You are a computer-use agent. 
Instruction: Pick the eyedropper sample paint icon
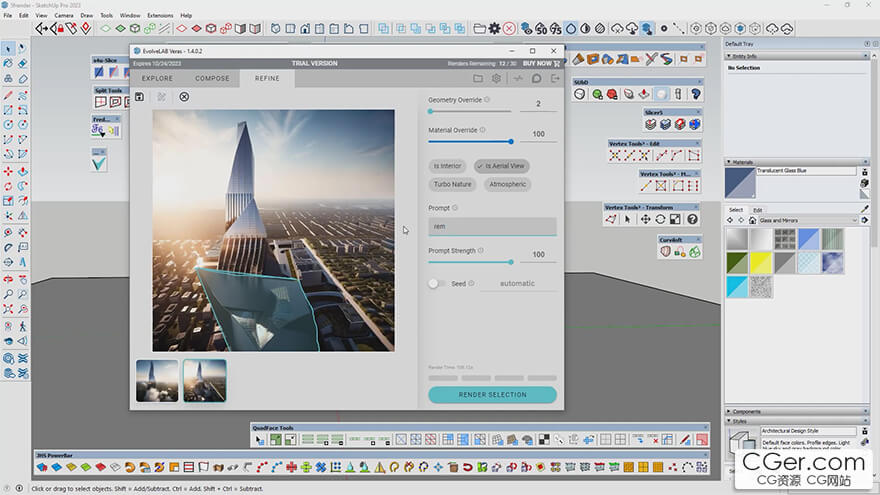click(865, 209)
